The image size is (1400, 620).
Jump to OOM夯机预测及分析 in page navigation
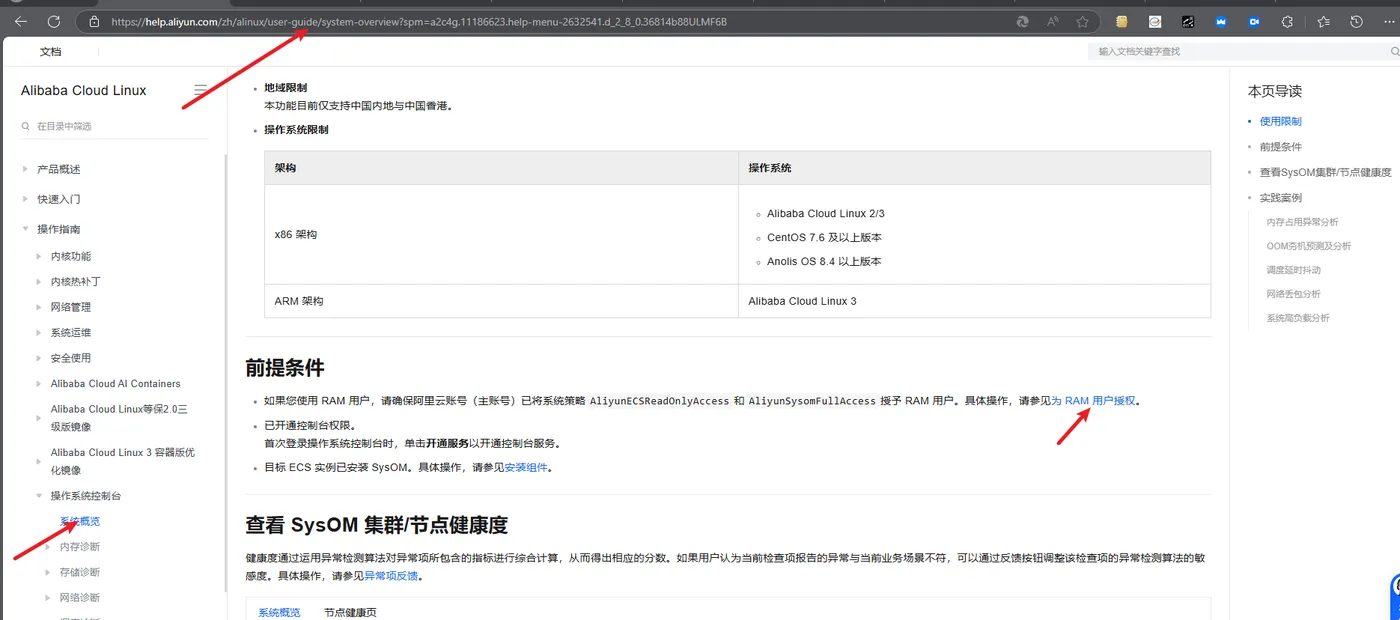(1308, 246)
